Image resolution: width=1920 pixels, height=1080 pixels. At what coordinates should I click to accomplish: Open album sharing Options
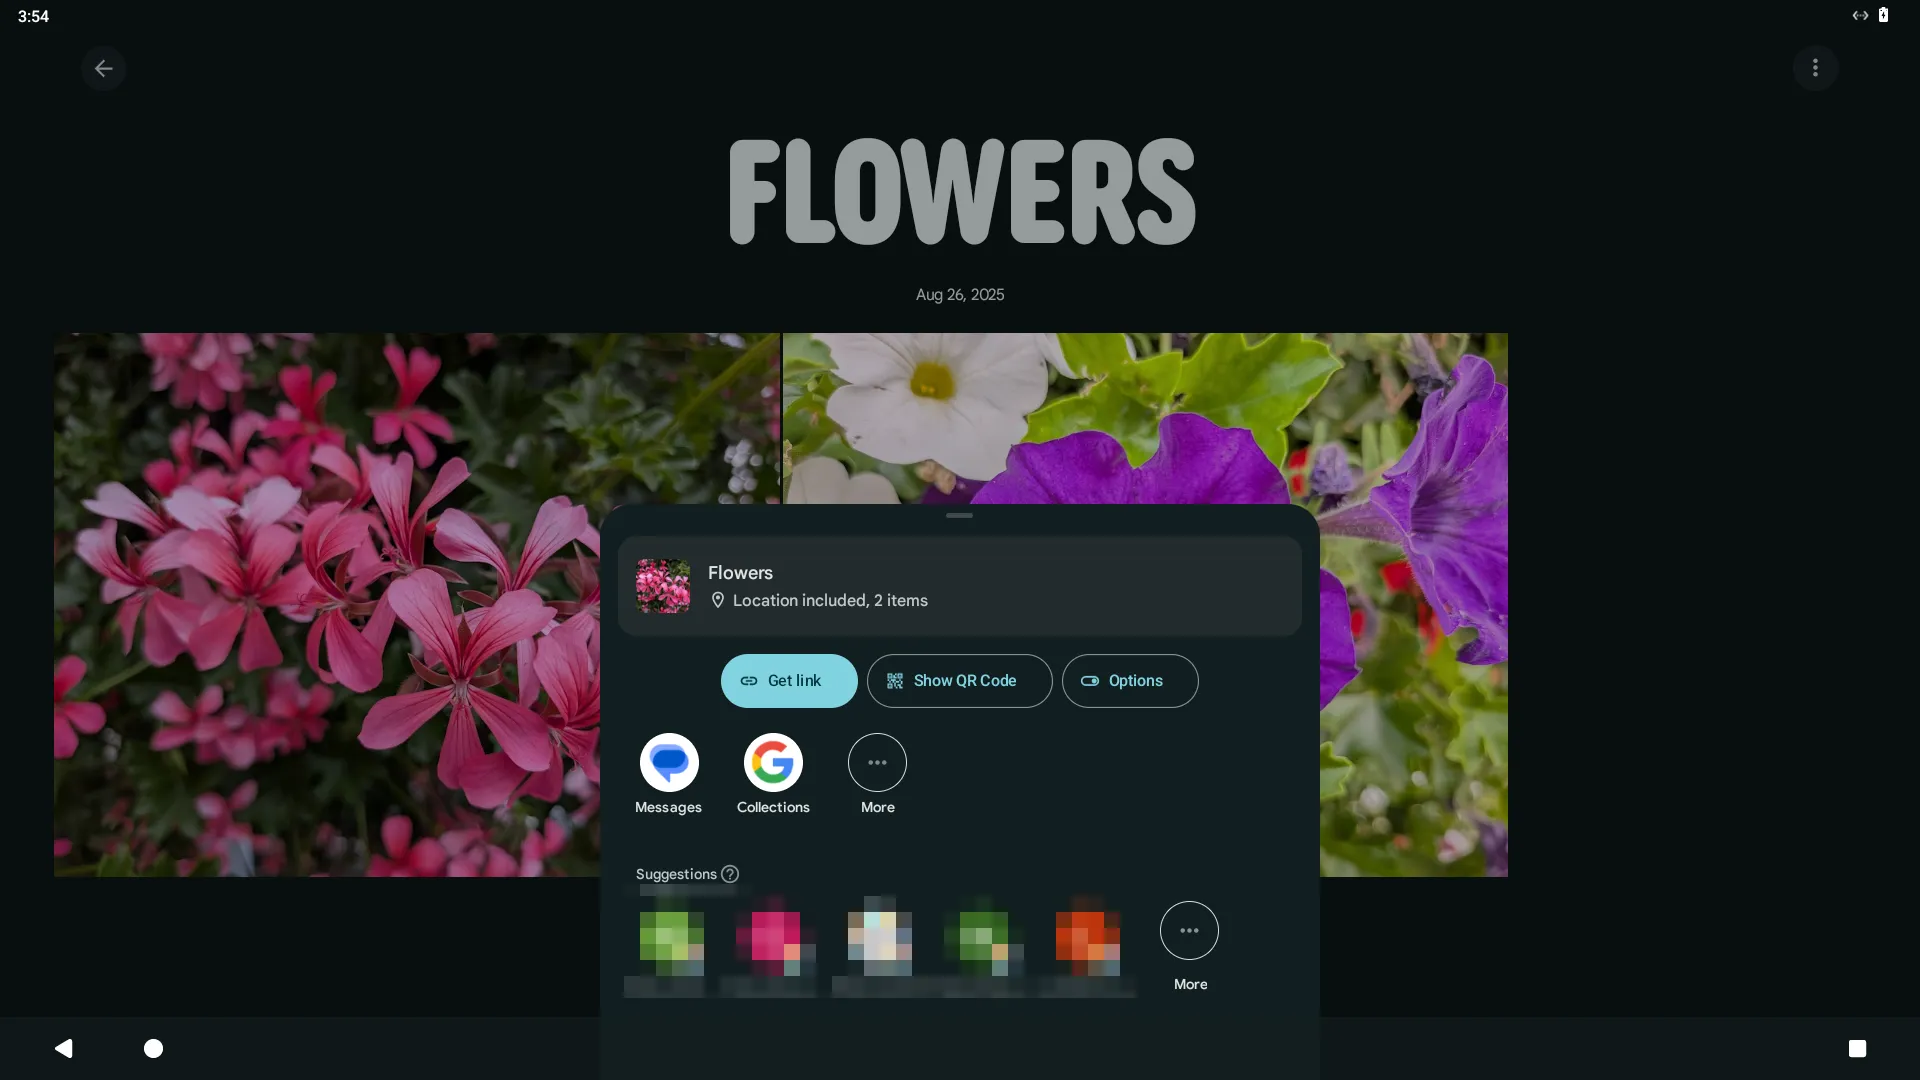pyautogui.click(x=1129, y=681)
